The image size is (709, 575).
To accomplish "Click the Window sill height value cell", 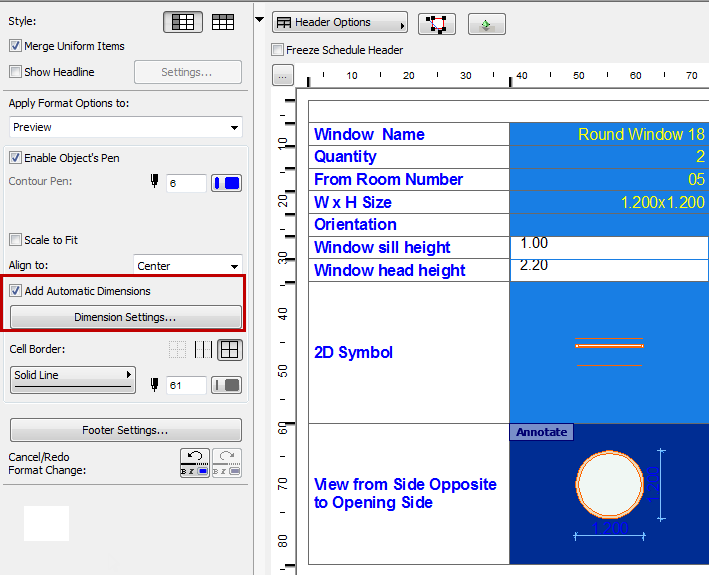I will point(609,247).
